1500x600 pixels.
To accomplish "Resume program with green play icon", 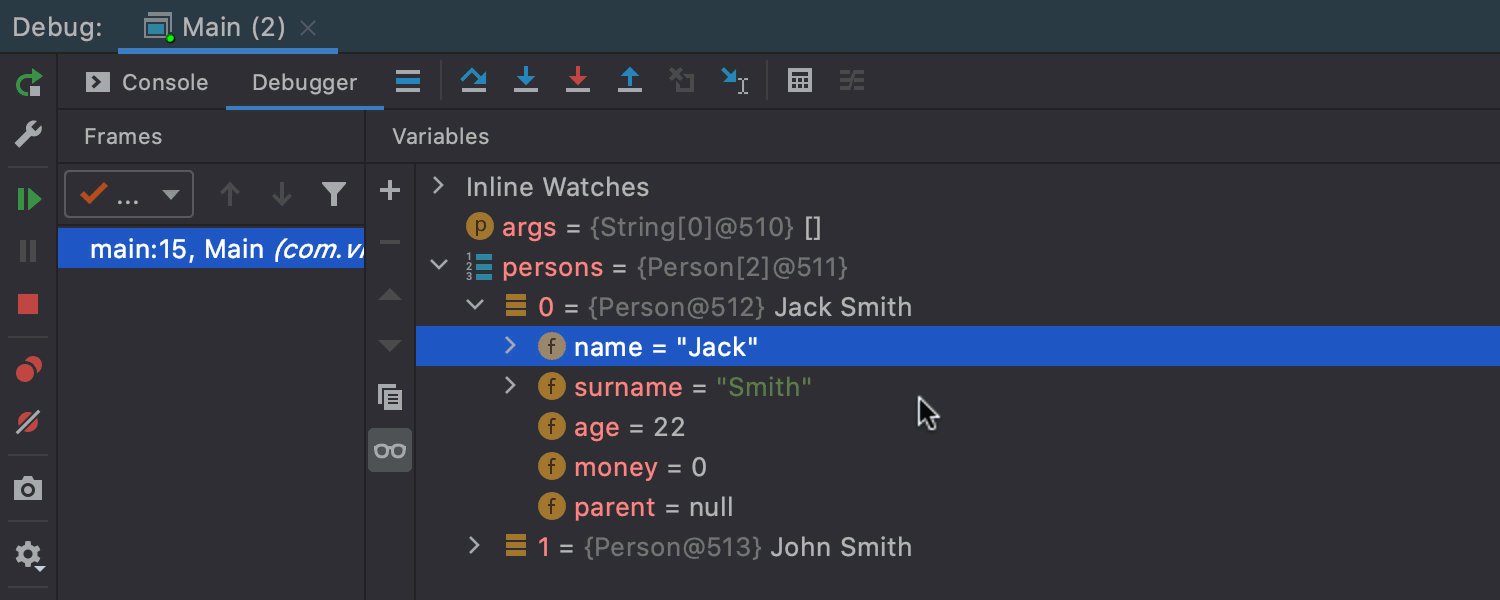I will pyautogui.click(x=29, y=199).
